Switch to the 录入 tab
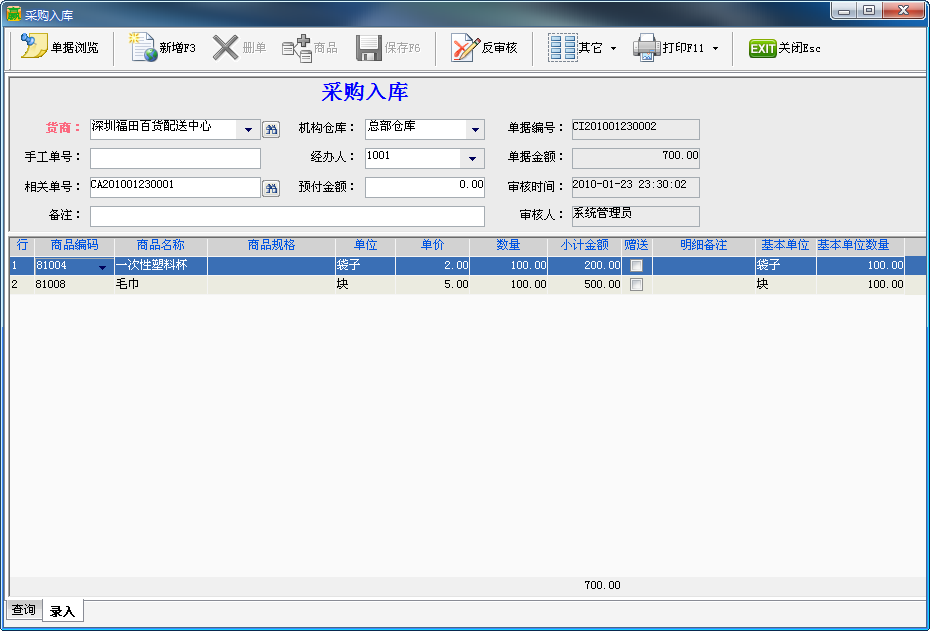This screenshot has height=631, width=930. pos(62,611)
